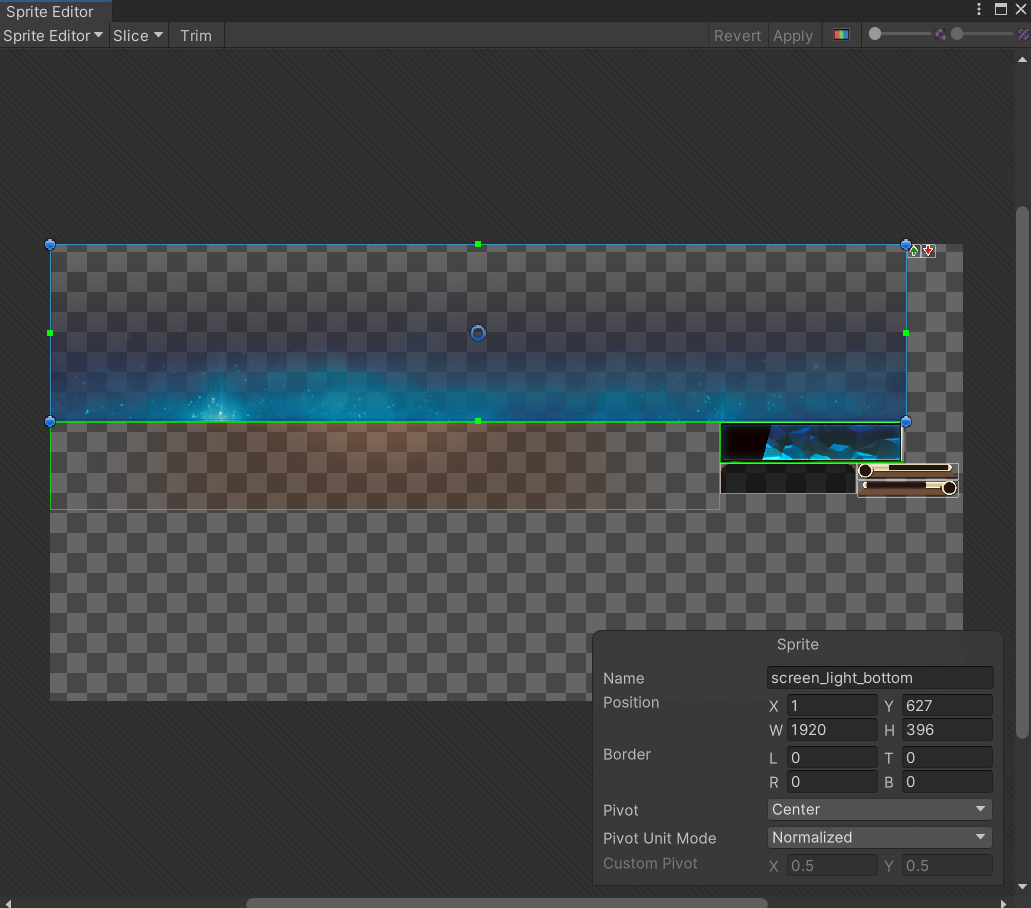Expand the Pivot Unit Mode dropdown

pyautogui.click(x=879, y=838)
